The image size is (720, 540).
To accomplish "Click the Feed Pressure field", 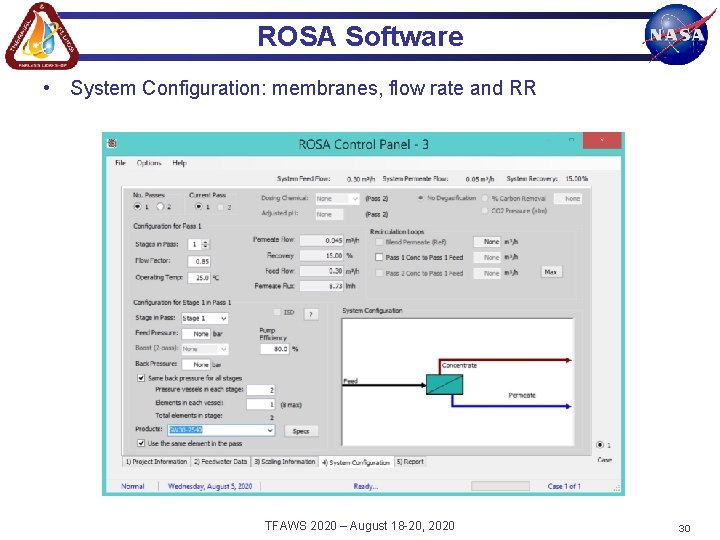I will 196,334.
